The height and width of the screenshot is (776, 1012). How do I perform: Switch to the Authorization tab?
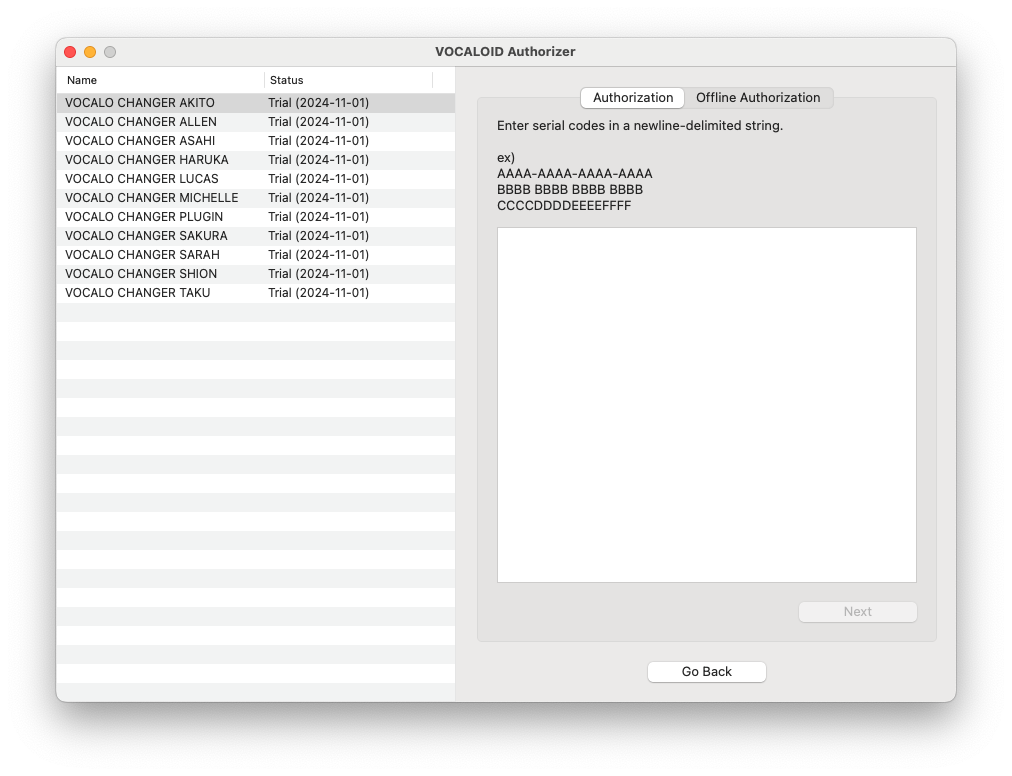[x=632, y=97]
